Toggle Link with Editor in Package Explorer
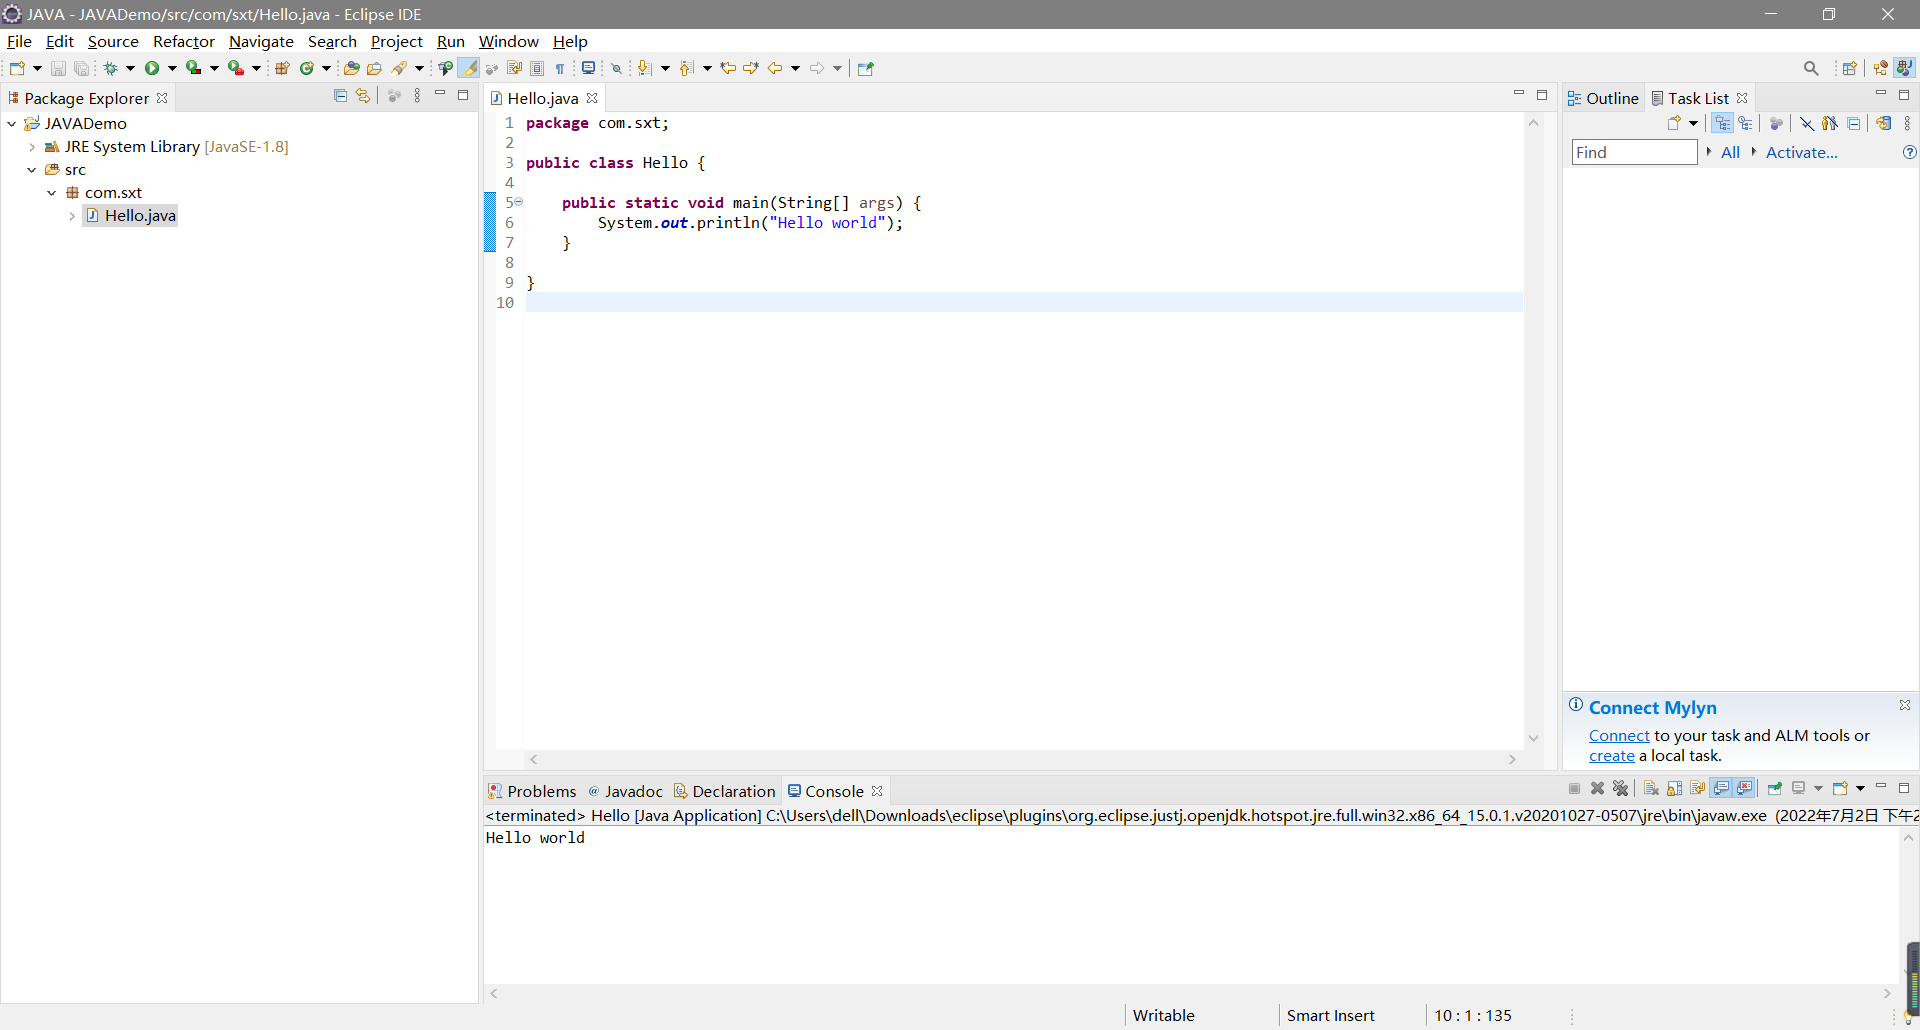Image resolution: width=1920 pixels, height=1030 pixels. tap(363, 96)
